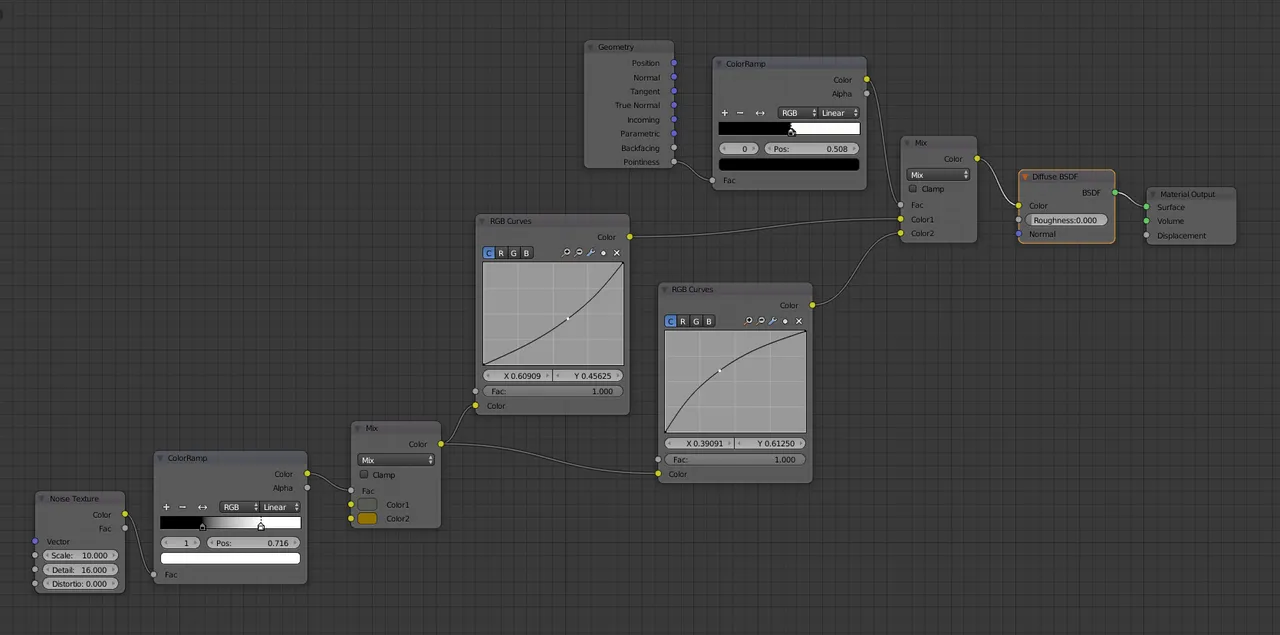This screenshot has width=1280, height=635.
Task: Click the Surface input socket on Material Output
Action: [x=1146, y=207]
